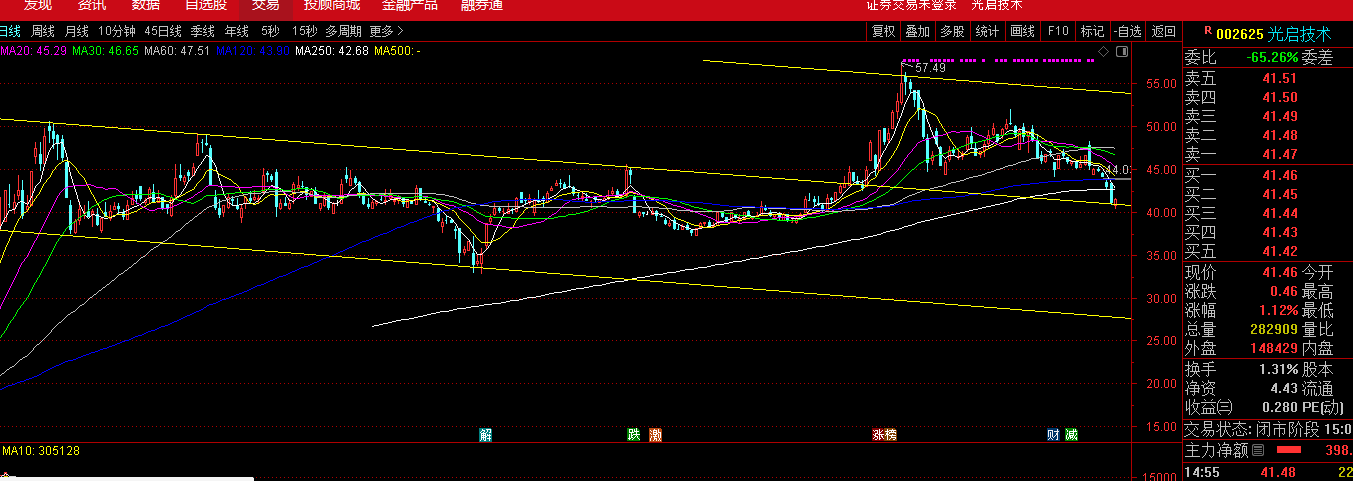Click the 返回 back button

point(1163,32)
